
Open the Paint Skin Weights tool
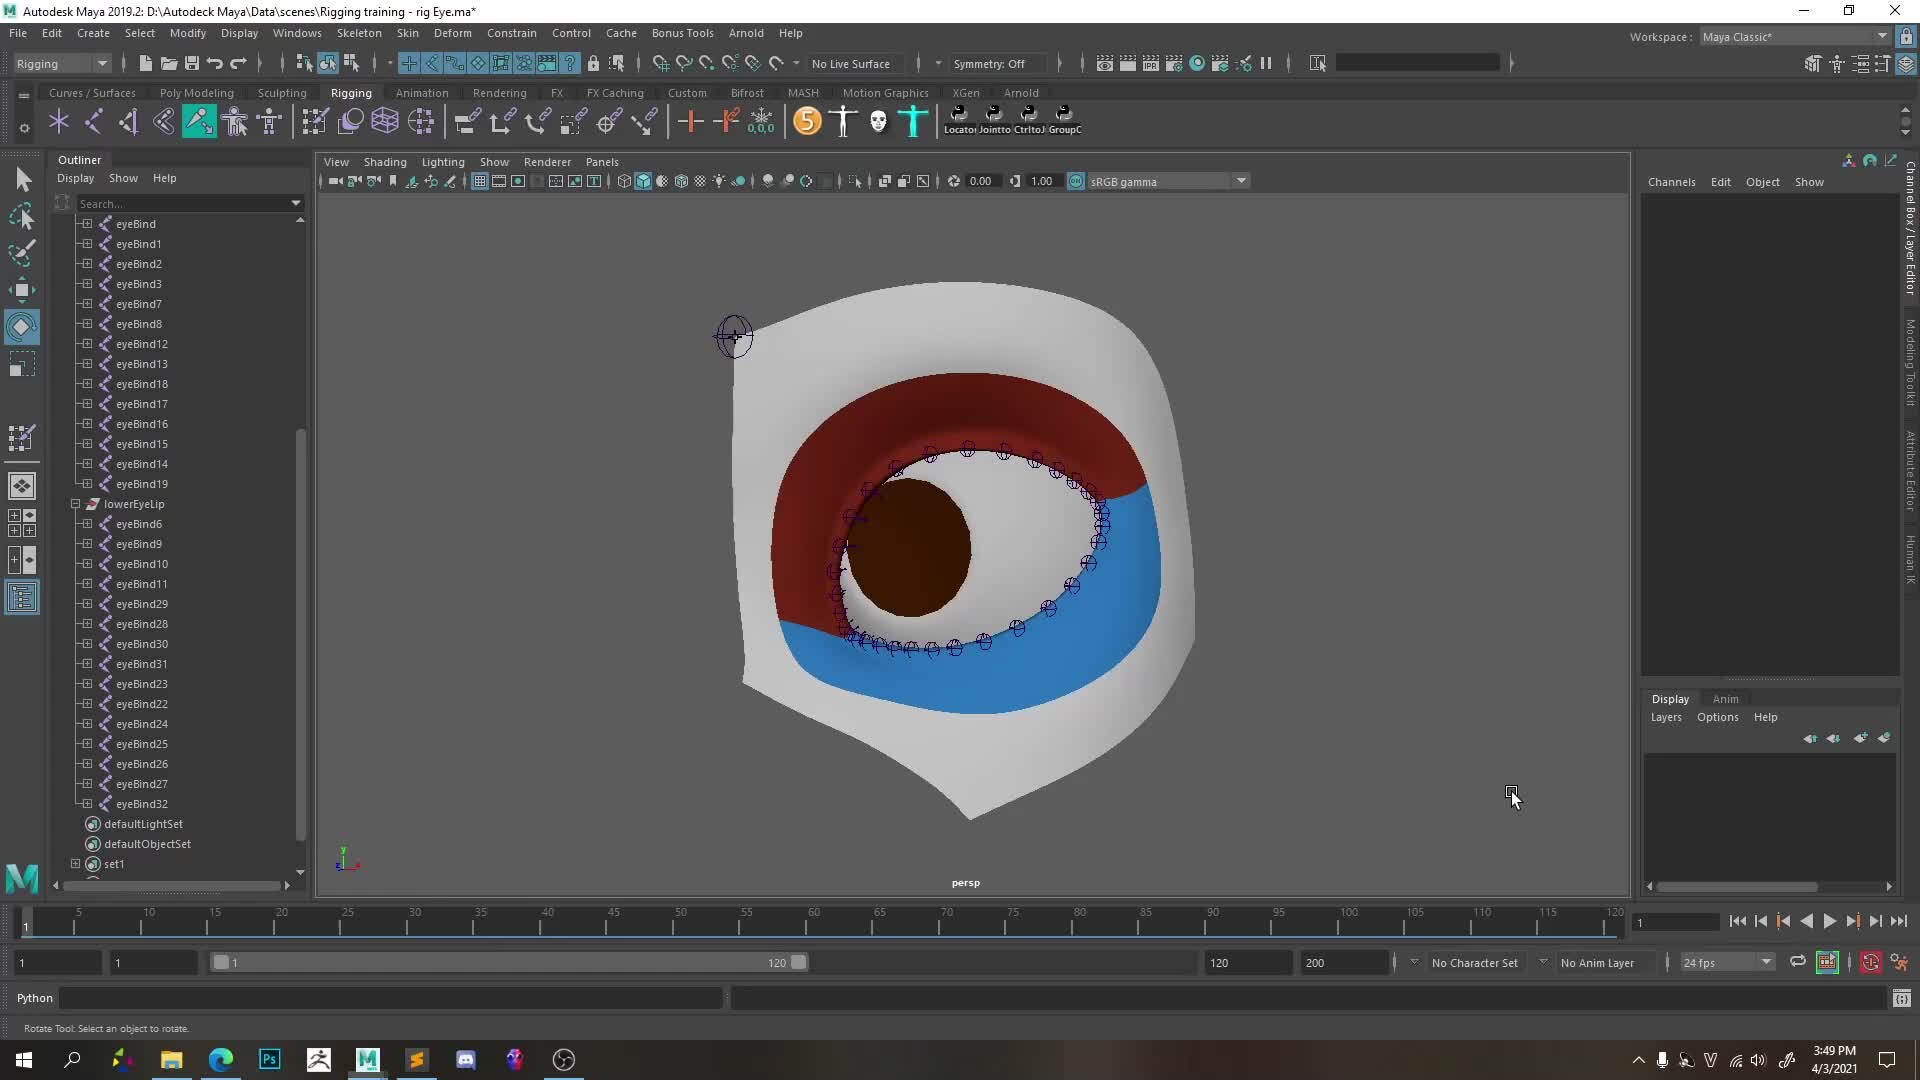[199, 121]
